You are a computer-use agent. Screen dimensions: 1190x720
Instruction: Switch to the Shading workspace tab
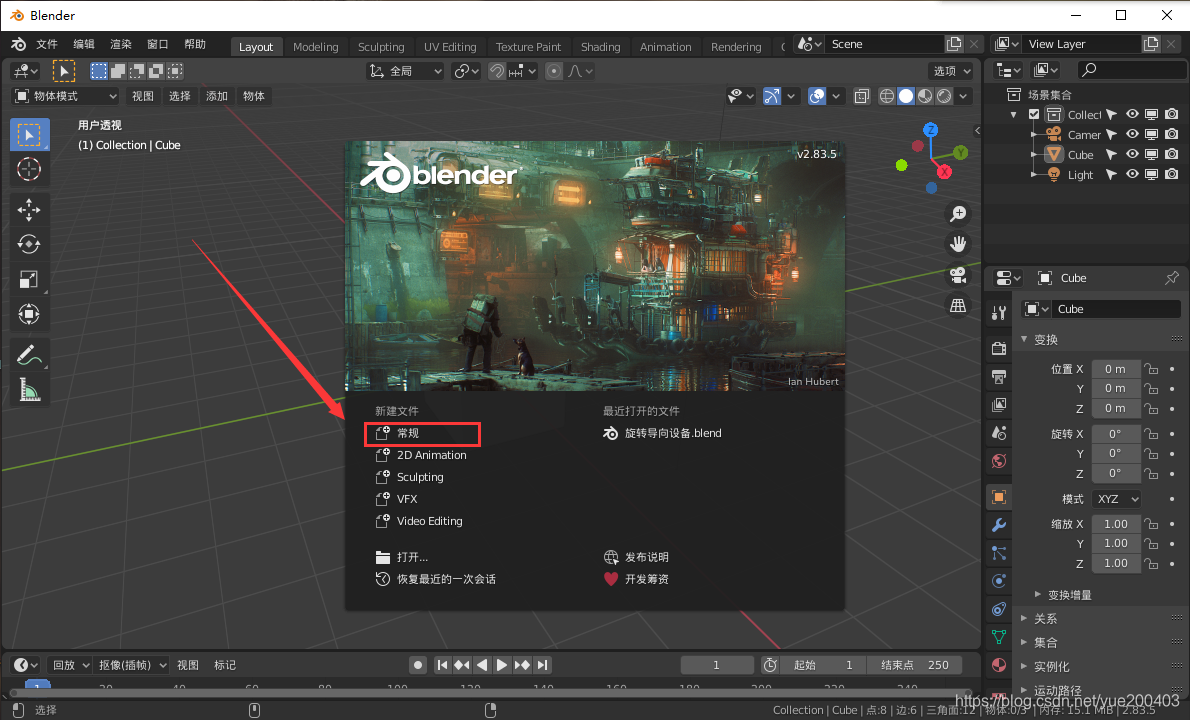tap(600, 47)
